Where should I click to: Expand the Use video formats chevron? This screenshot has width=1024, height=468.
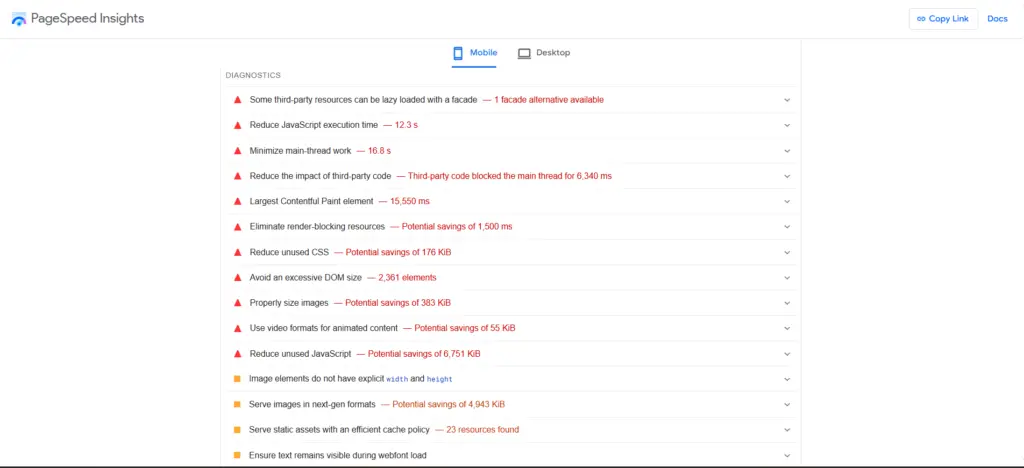787,328
